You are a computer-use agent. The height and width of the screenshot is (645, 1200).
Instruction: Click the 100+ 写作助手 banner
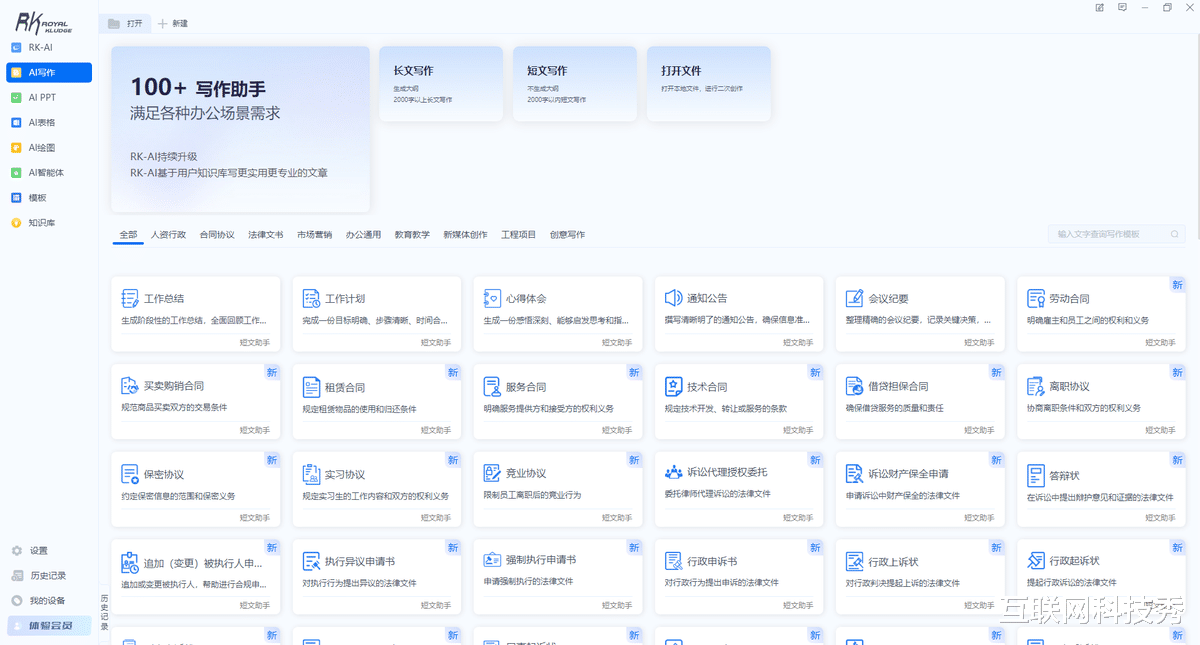coord(240,129)
